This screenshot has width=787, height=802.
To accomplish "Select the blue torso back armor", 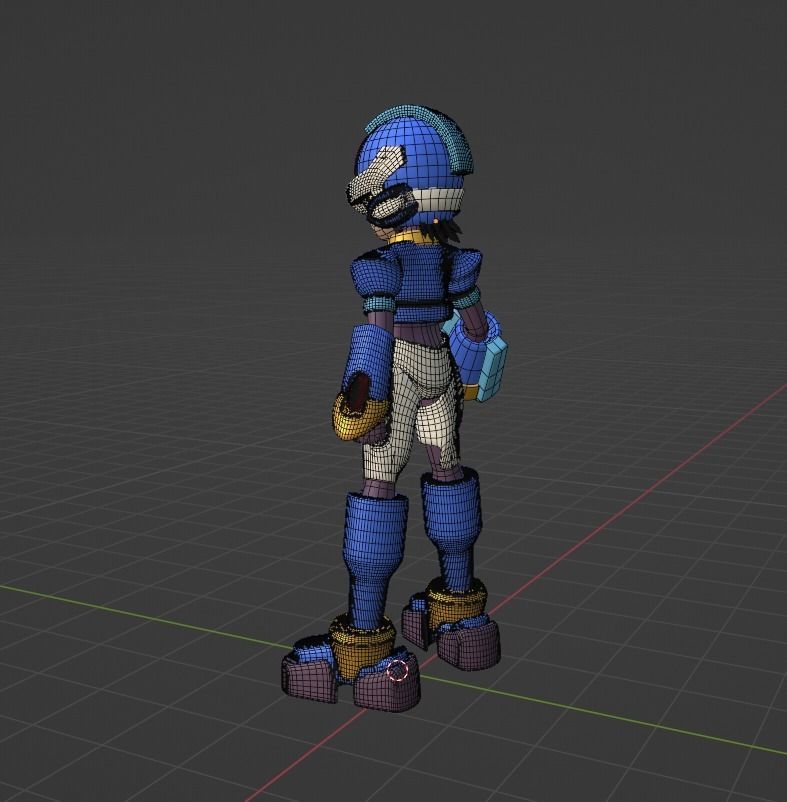I will click(x=422, y=279).
